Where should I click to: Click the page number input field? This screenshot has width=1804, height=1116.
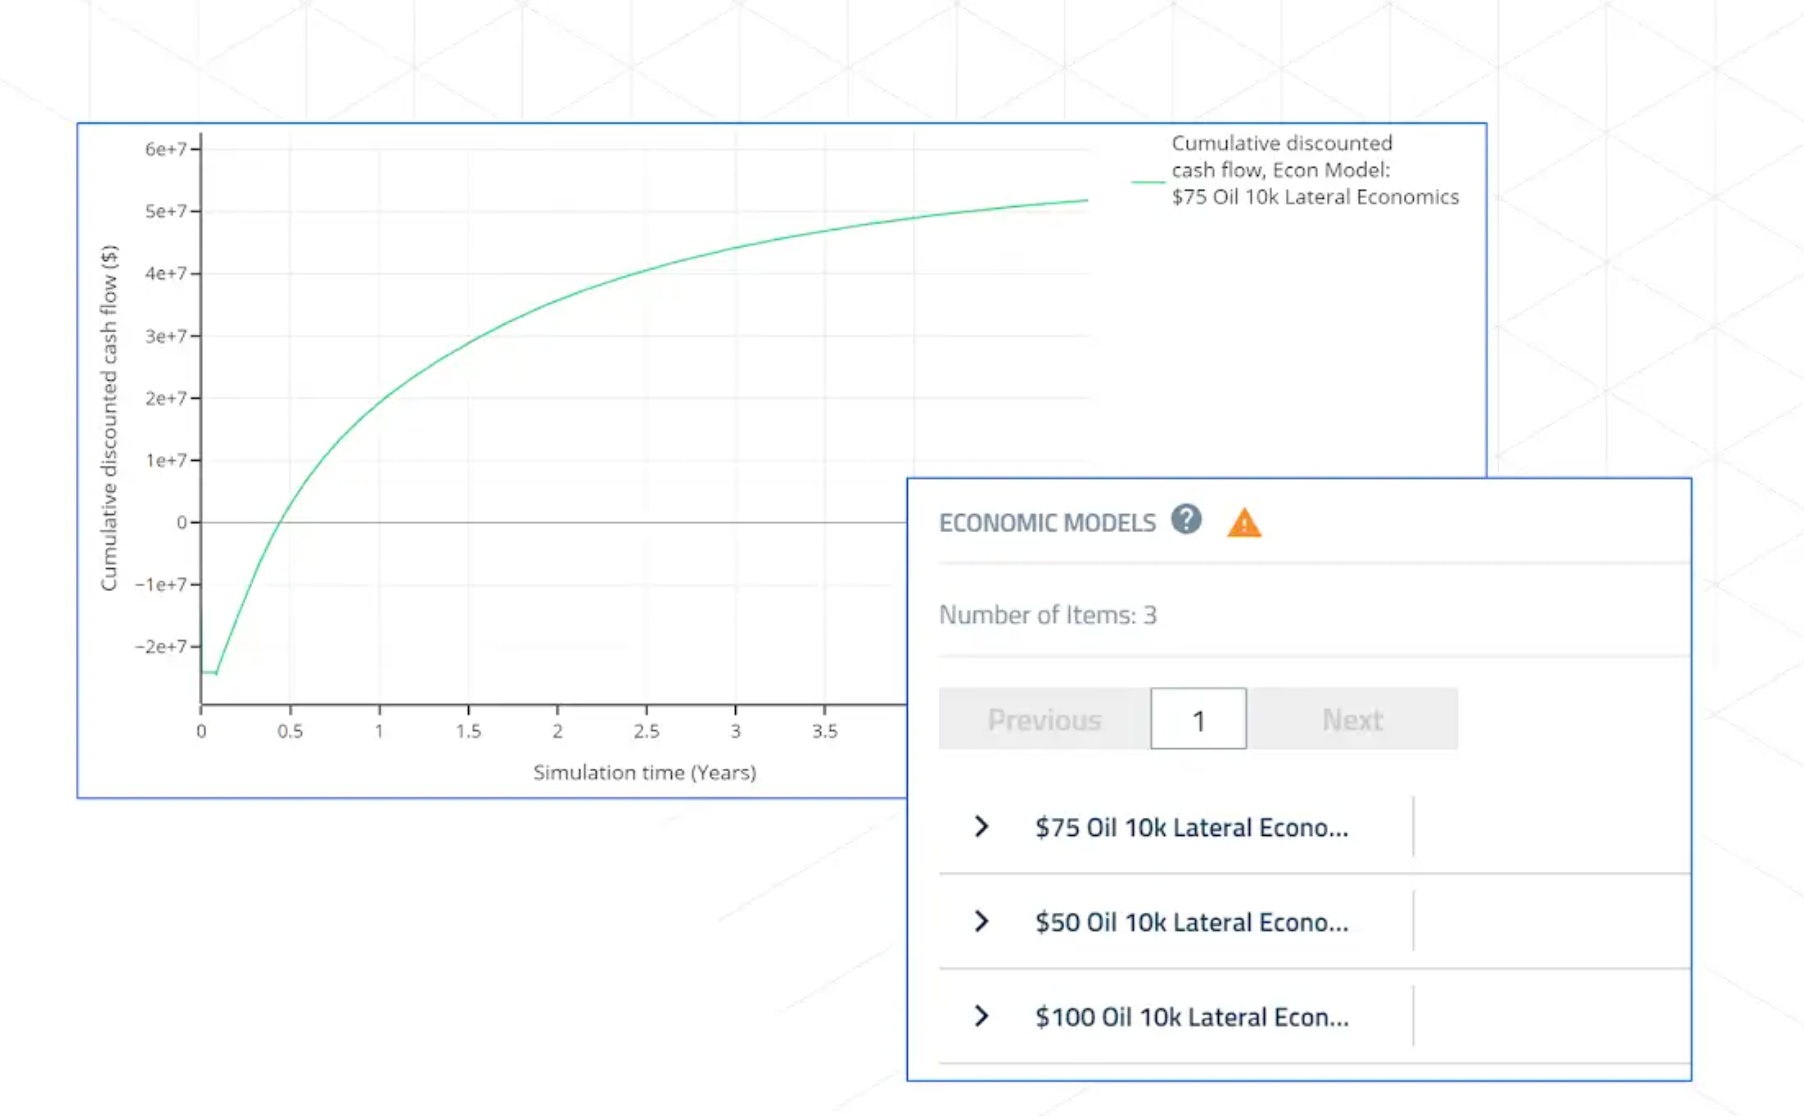click(x=1198, y=719)
